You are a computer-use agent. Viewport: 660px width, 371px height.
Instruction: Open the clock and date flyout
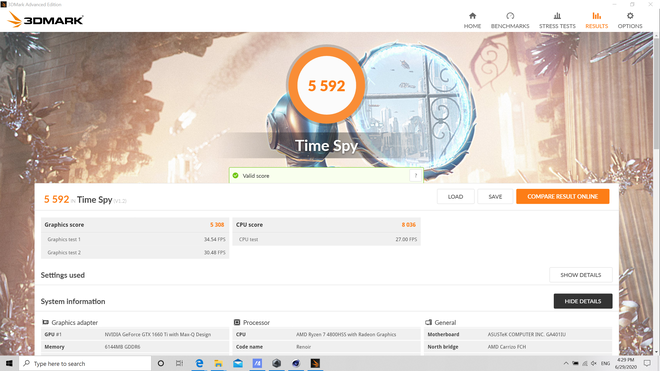[625, 363]
